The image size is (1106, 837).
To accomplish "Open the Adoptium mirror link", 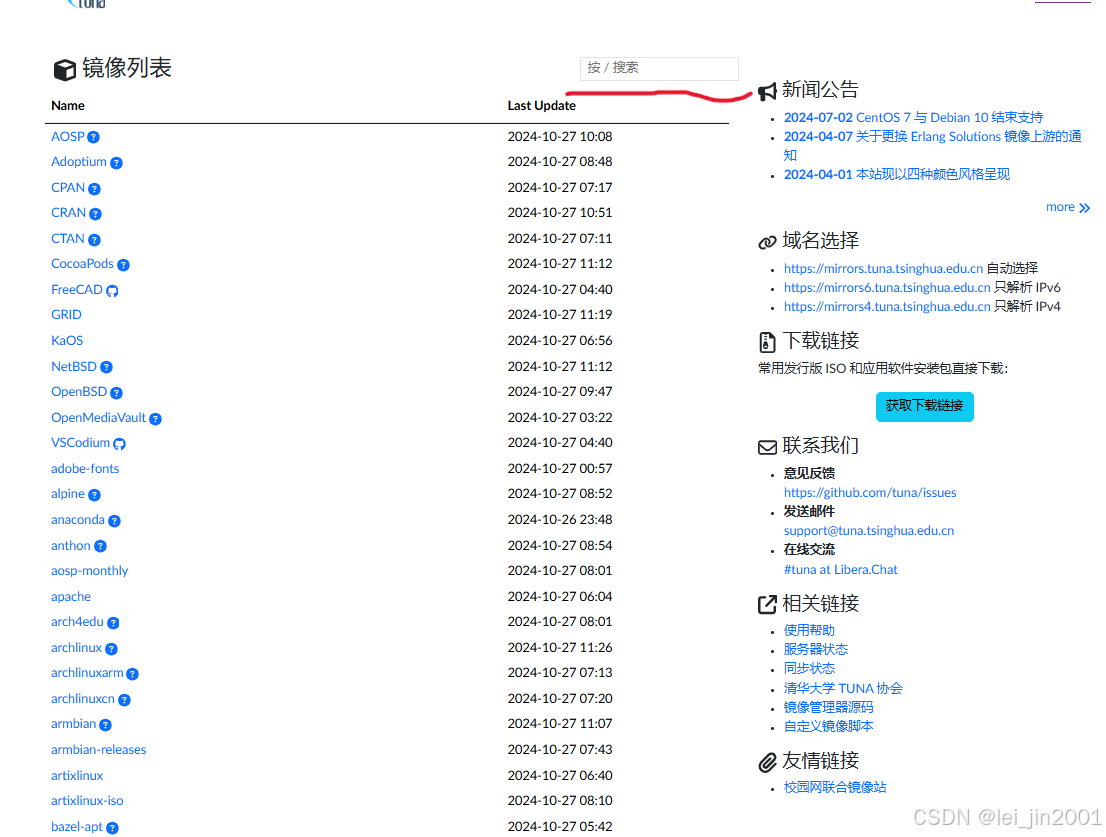I will pyautogui.click(x=79, y=162).
